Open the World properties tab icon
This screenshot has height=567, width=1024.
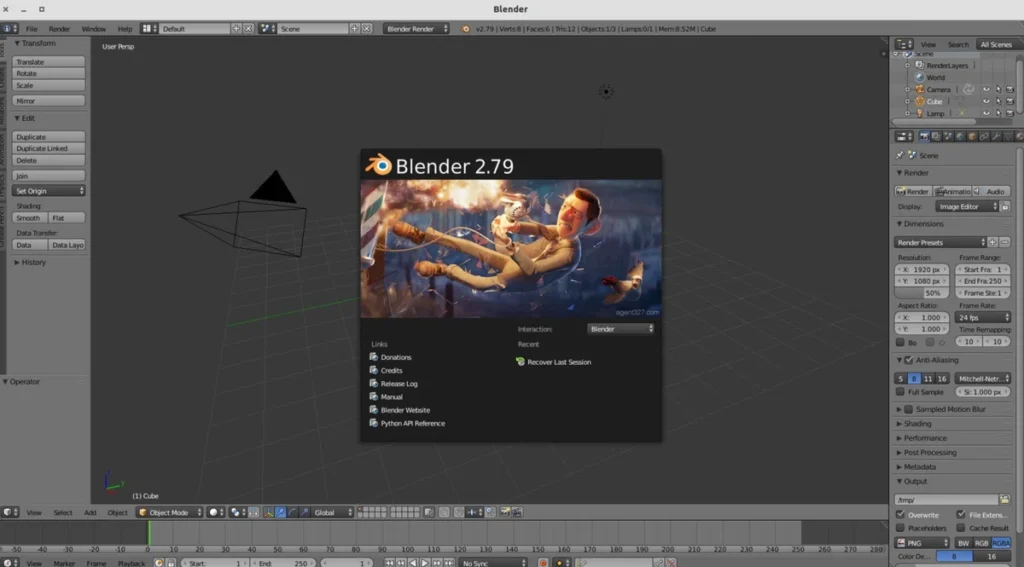[x=959, y=137]
